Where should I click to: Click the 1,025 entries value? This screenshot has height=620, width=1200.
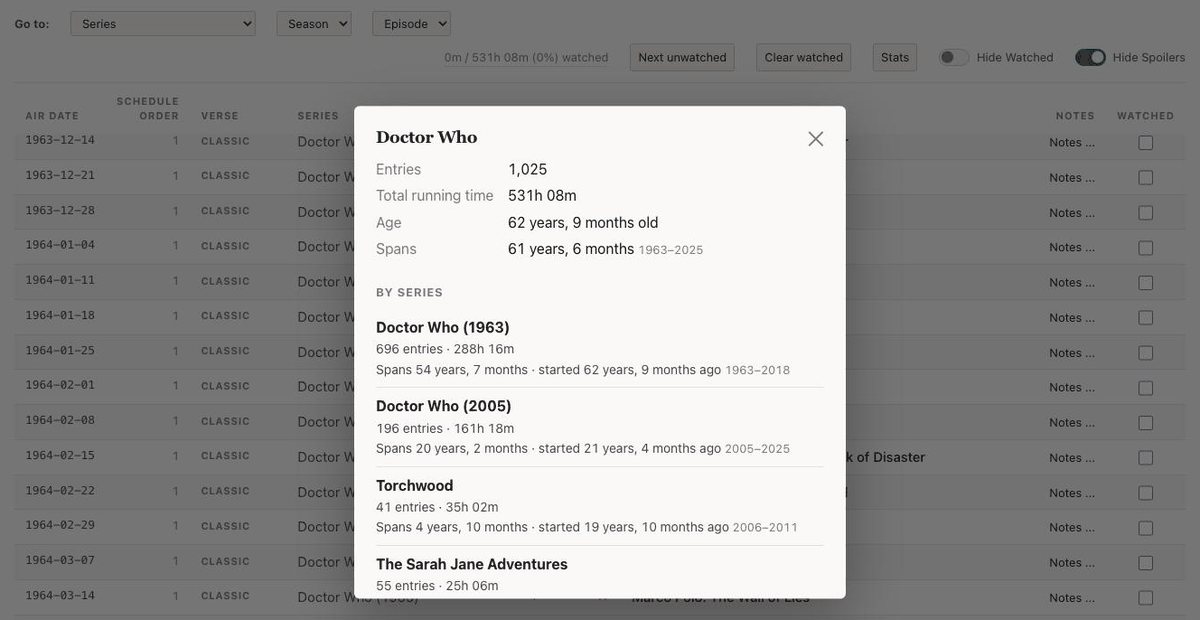click(x=528, y=169)
